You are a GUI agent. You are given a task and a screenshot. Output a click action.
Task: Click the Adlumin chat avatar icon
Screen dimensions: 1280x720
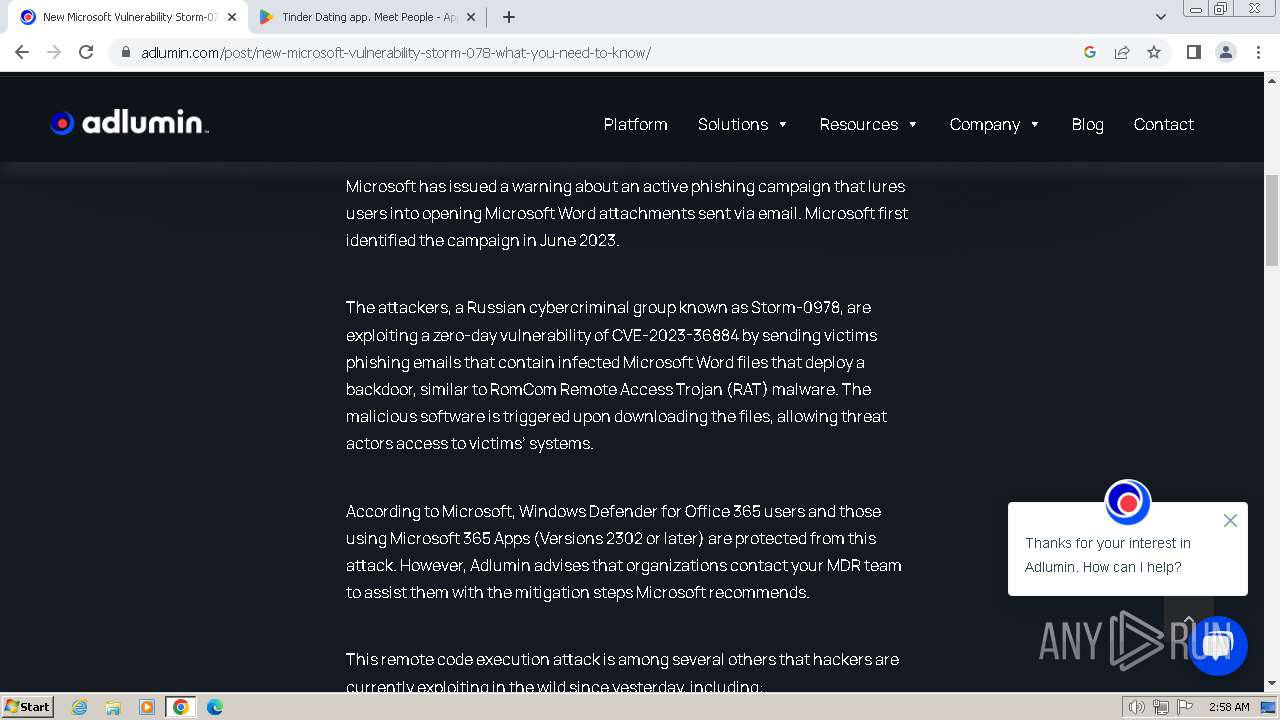[x=1127, y=502]
